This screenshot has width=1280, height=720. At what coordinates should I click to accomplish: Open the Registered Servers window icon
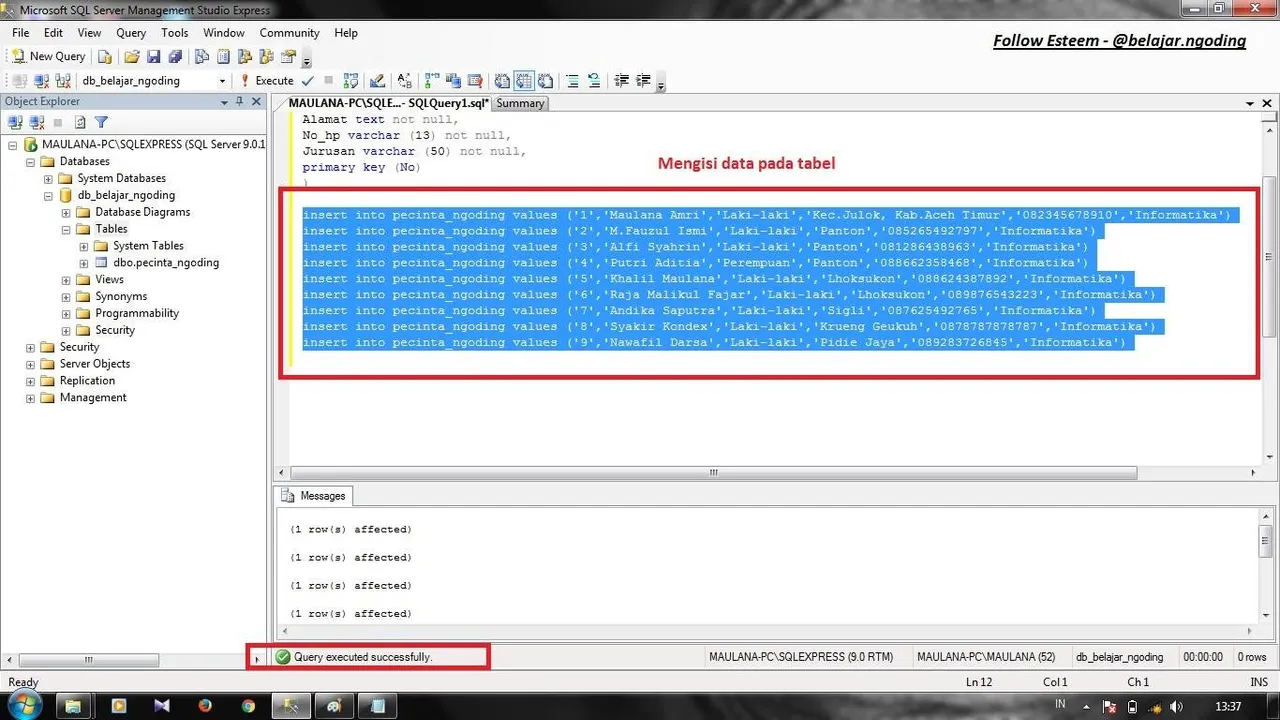pos(202,56)
